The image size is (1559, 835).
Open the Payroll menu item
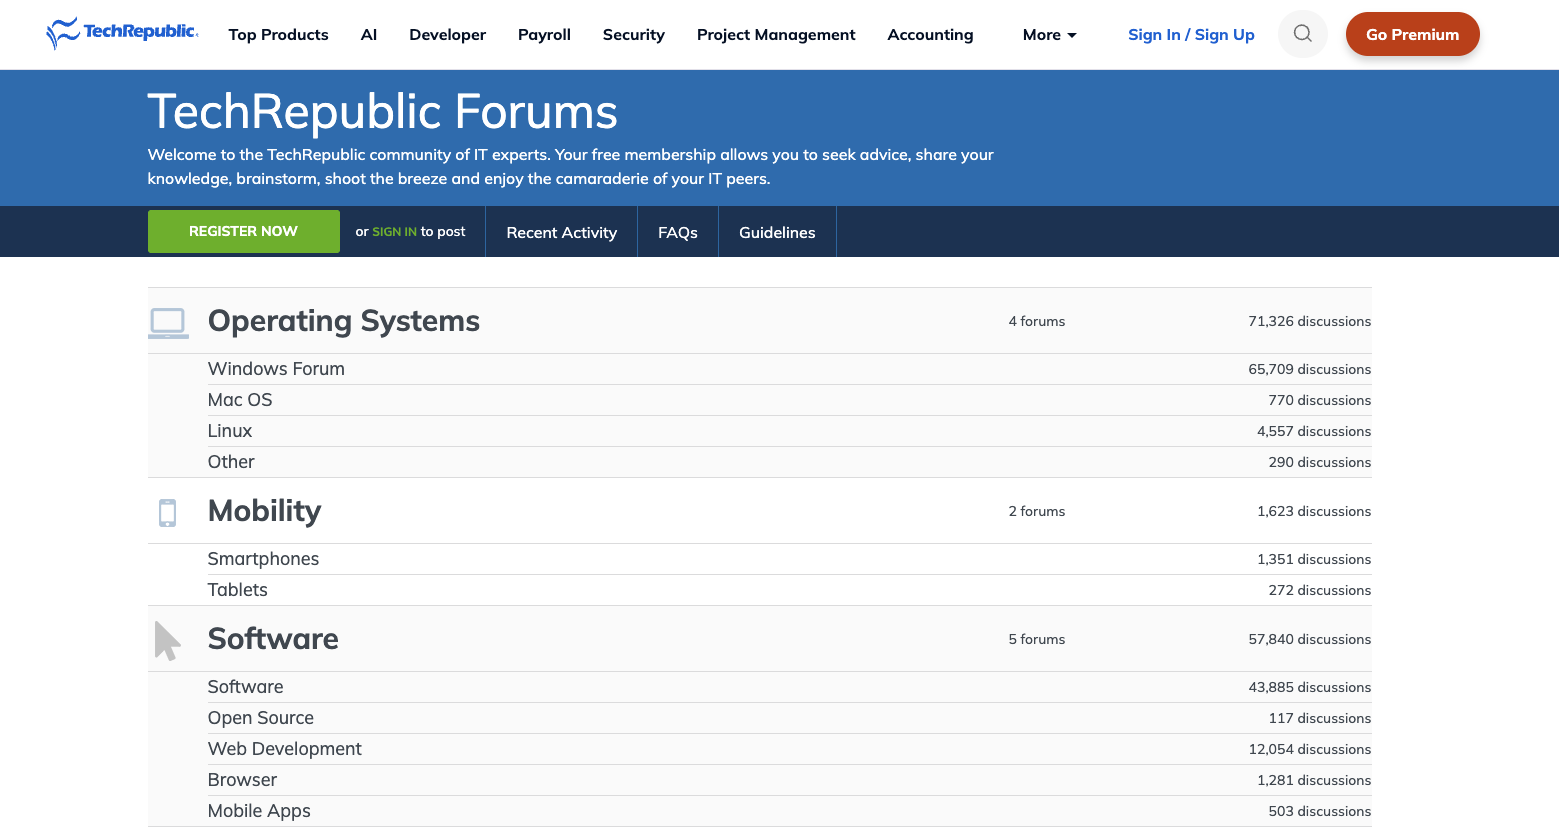pos(544,35)
